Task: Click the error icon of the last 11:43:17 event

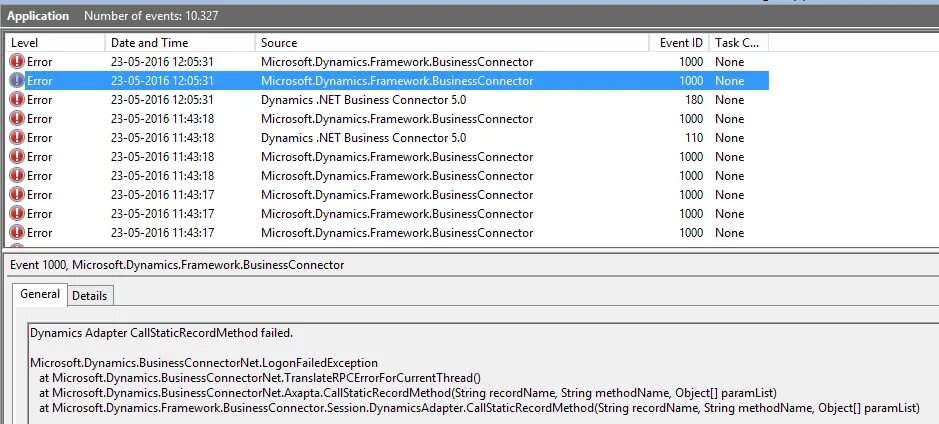Action: click(x=17, y=233)
